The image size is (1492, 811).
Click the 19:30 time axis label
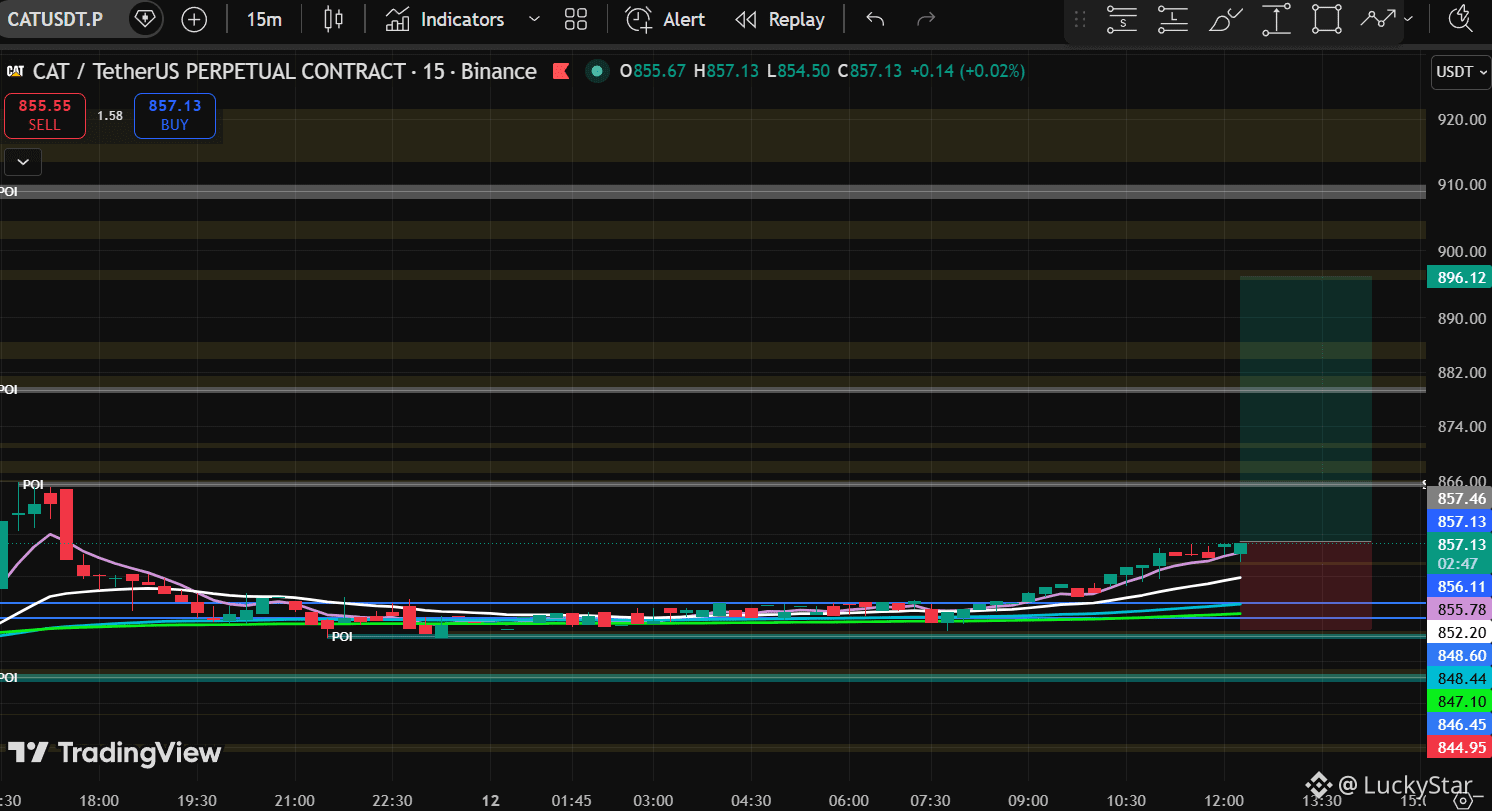197,800
